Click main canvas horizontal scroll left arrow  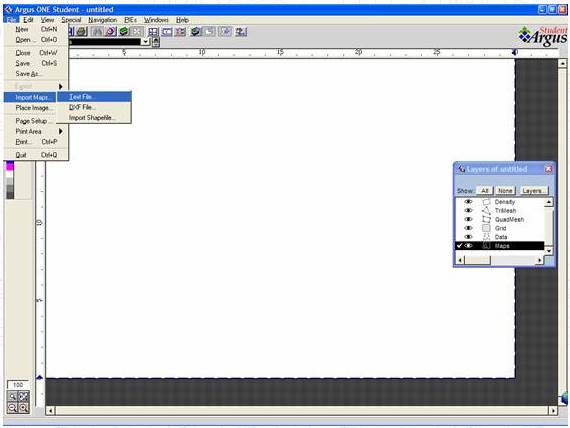tap(51, 411)
